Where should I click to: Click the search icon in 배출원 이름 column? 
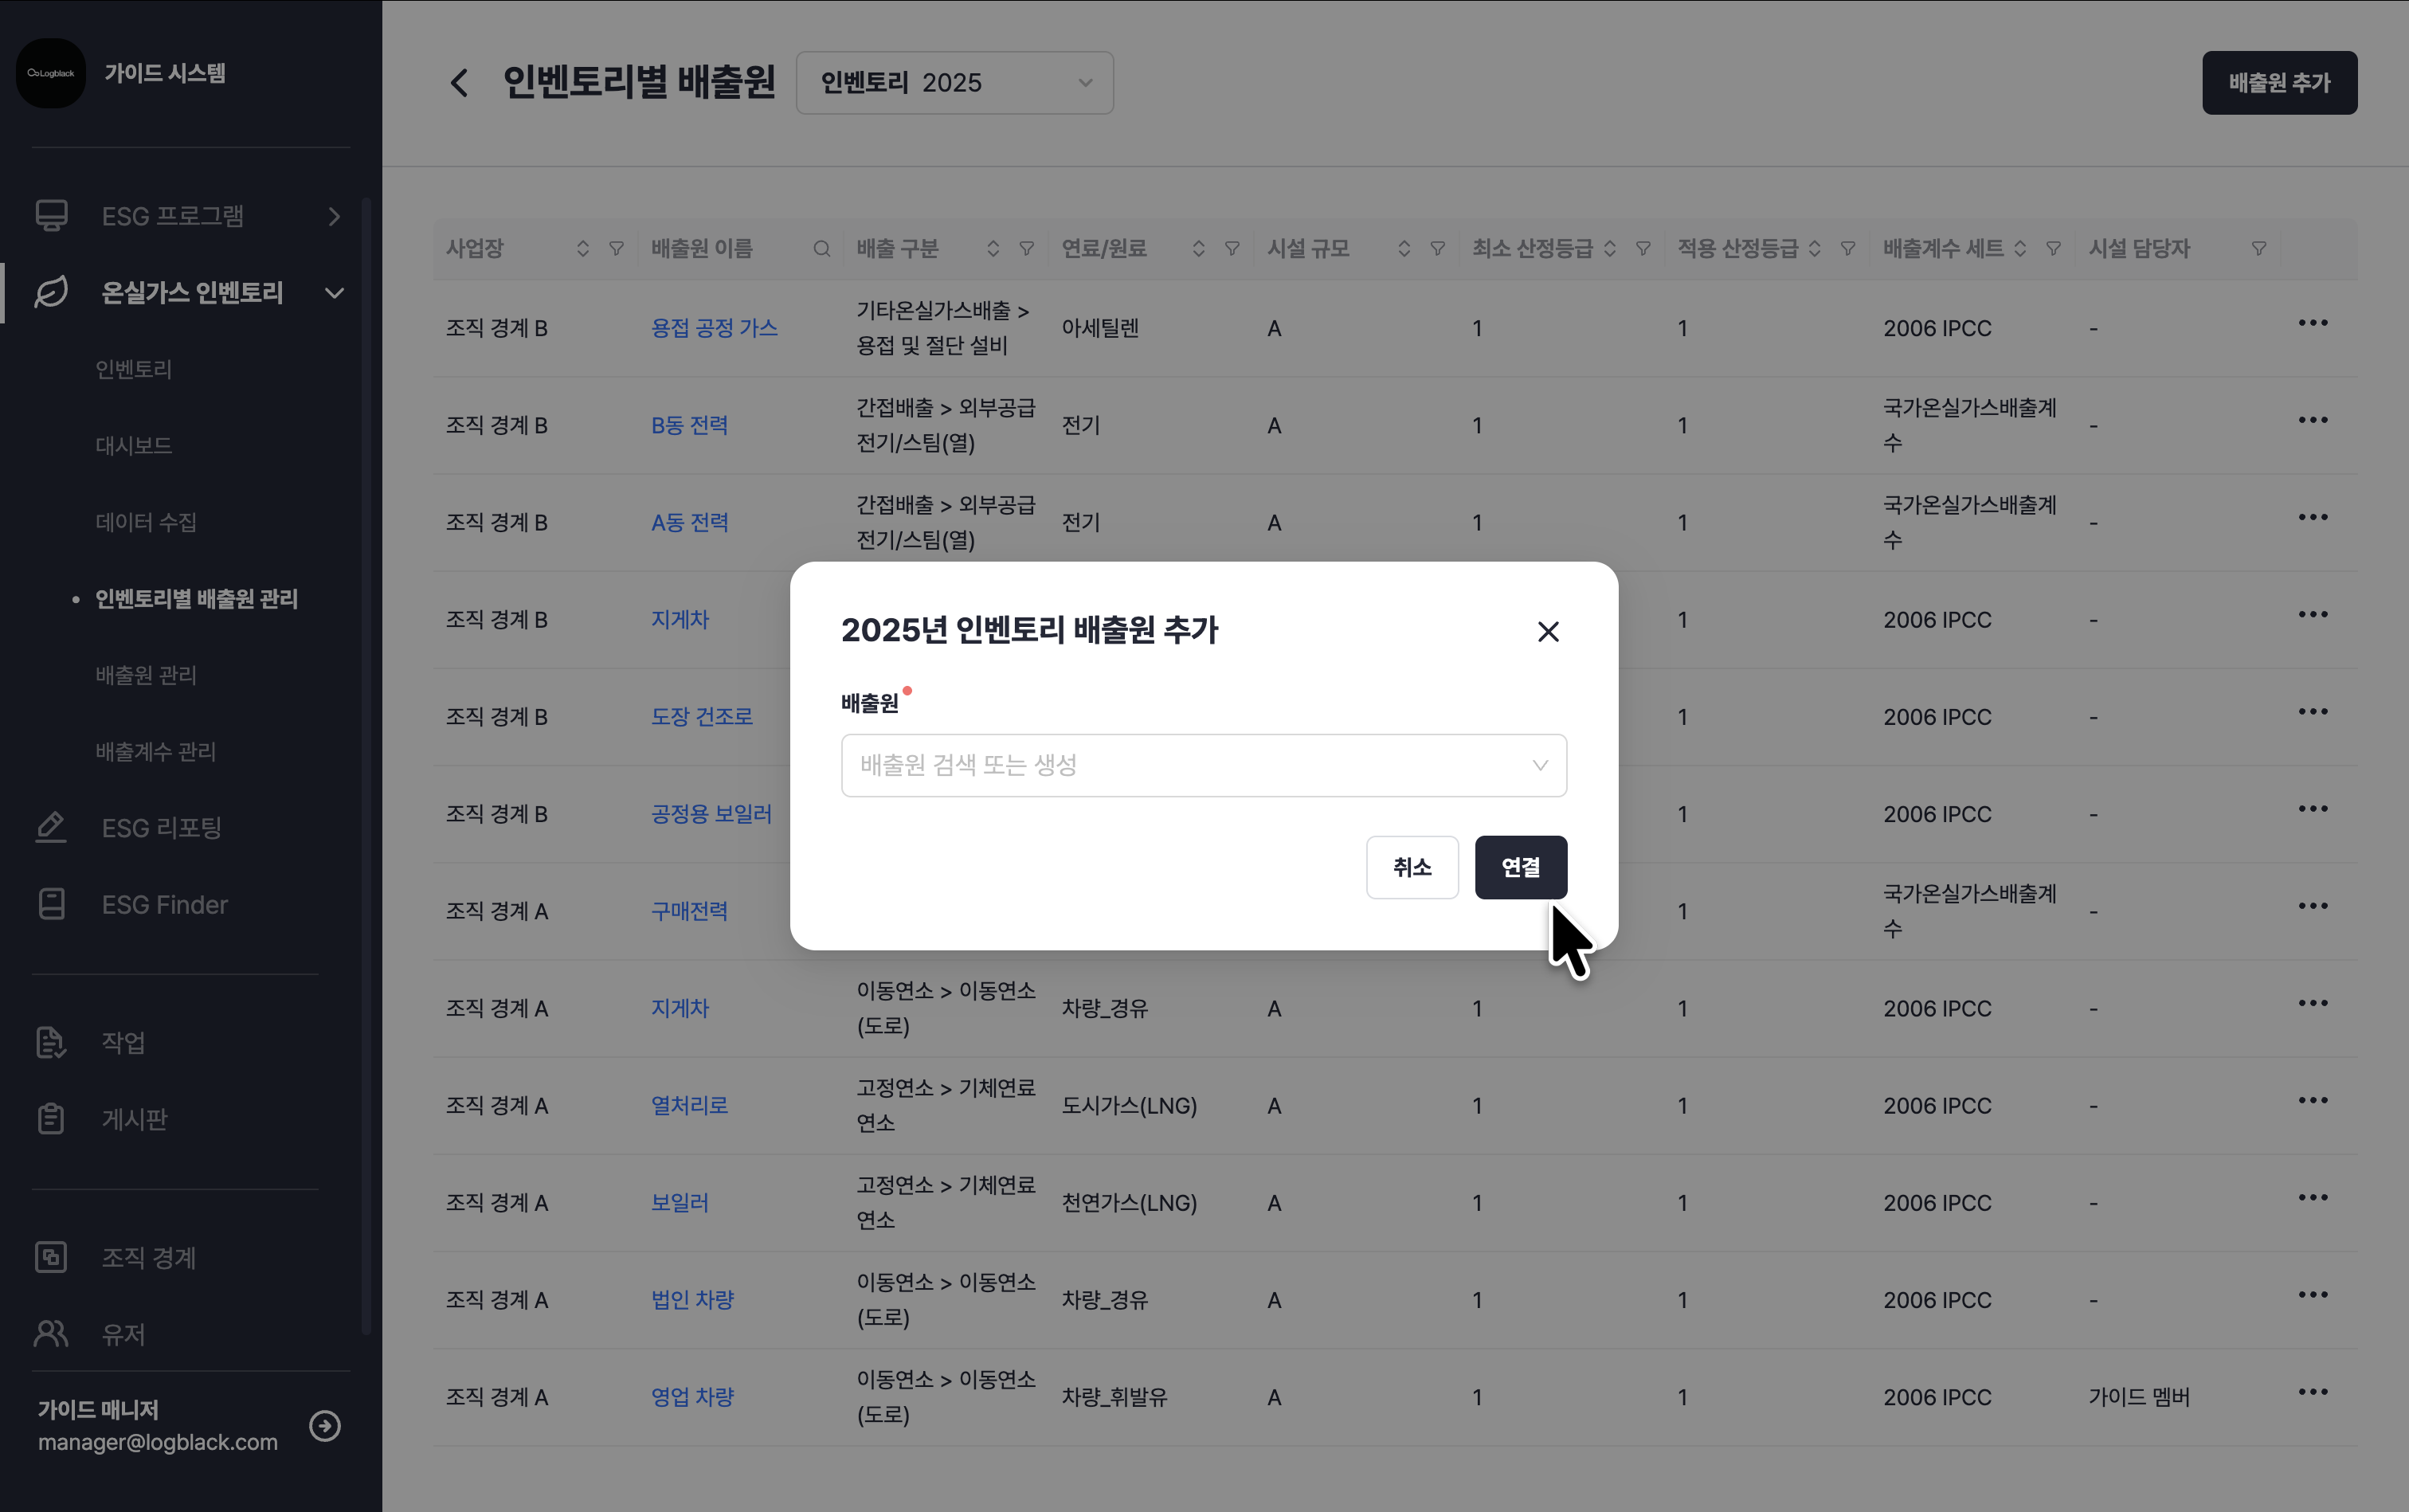[x=821, y=249]
